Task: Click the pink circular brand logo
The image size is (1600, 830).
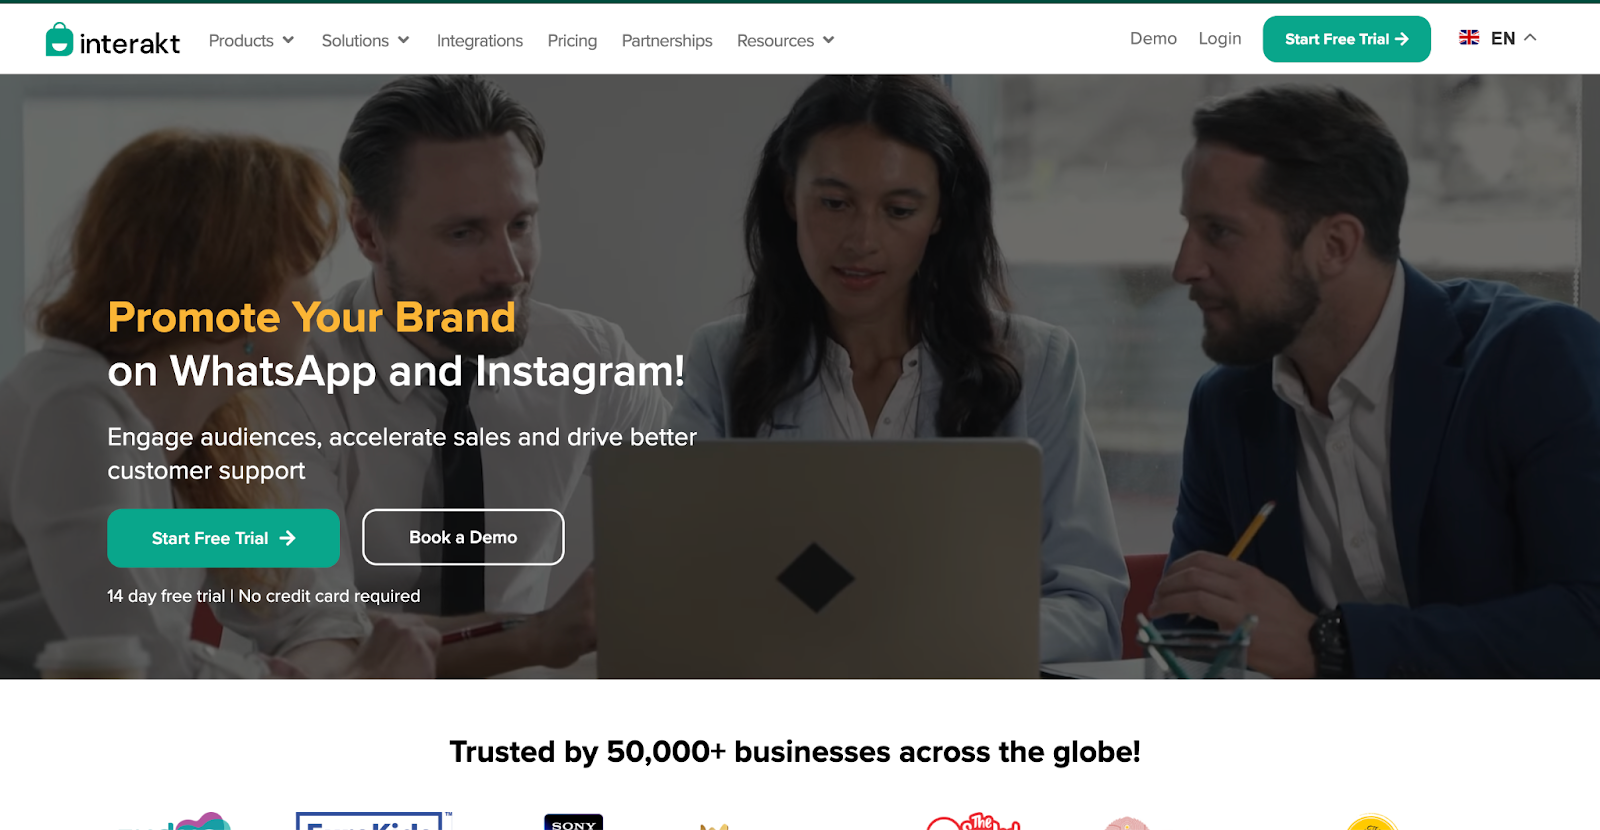Action: click(1127, 823)
